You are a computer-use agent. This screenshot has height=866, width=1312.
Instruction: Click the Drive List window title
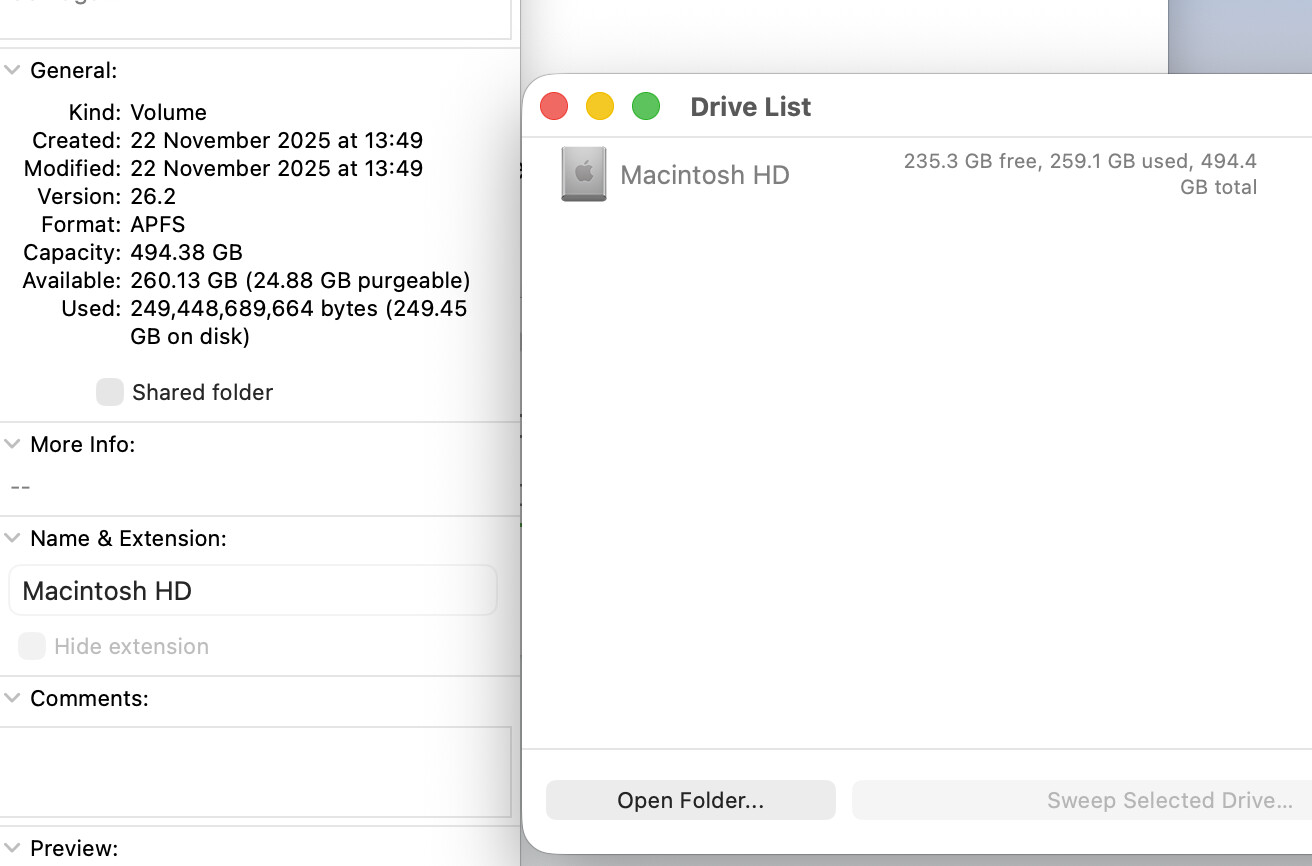coord(751,107)
